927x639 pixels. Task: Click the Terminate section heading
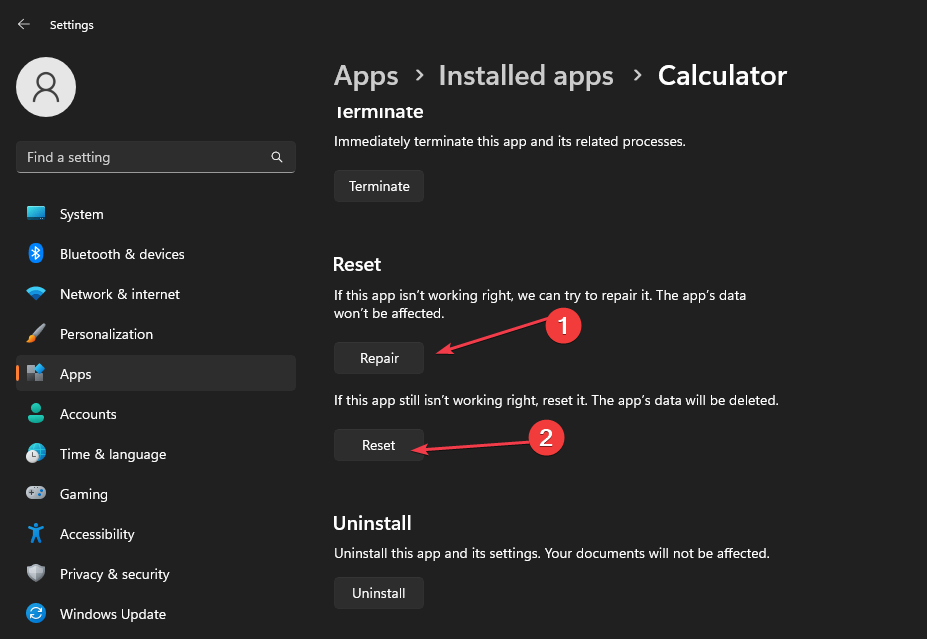point(378,112)
